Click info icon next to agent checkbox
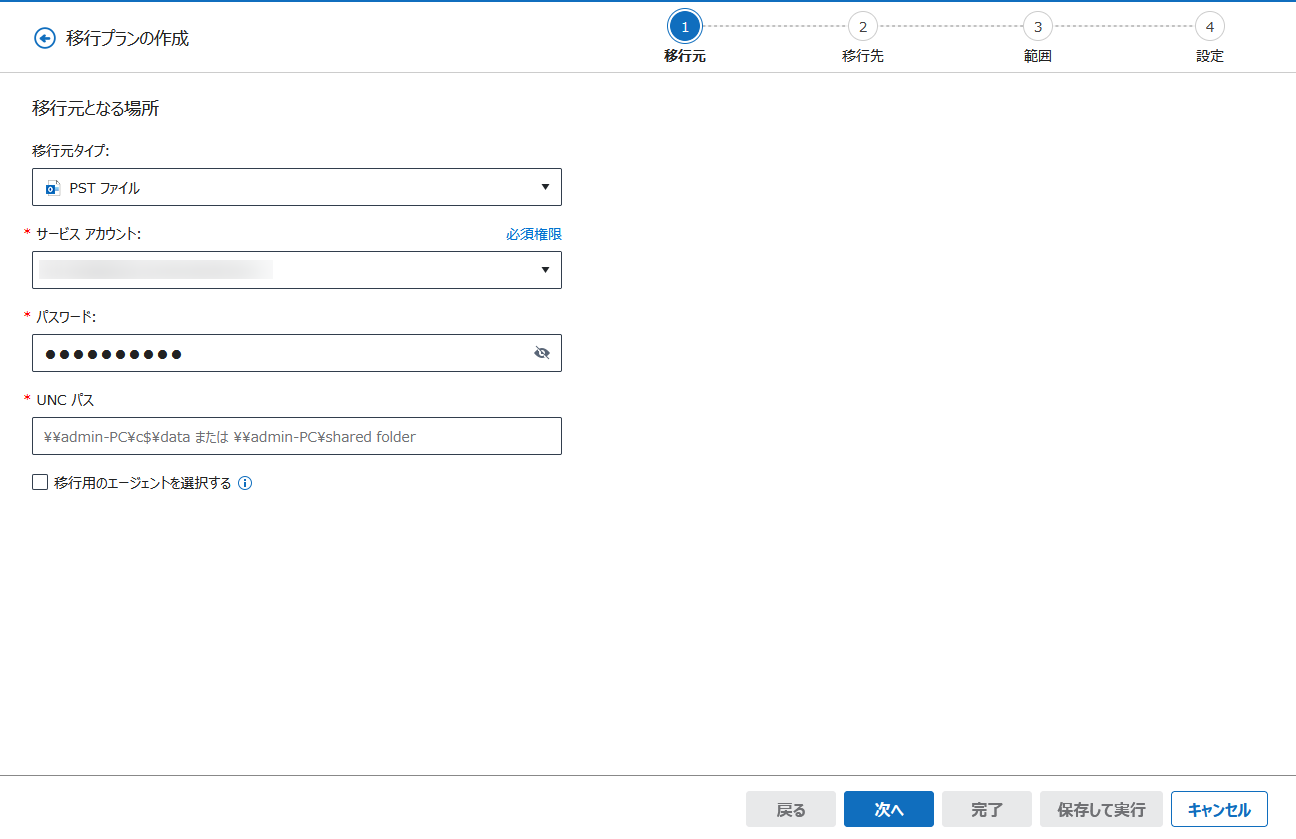The width and height of the screenshot is (1296, 839). coord(245,483)
